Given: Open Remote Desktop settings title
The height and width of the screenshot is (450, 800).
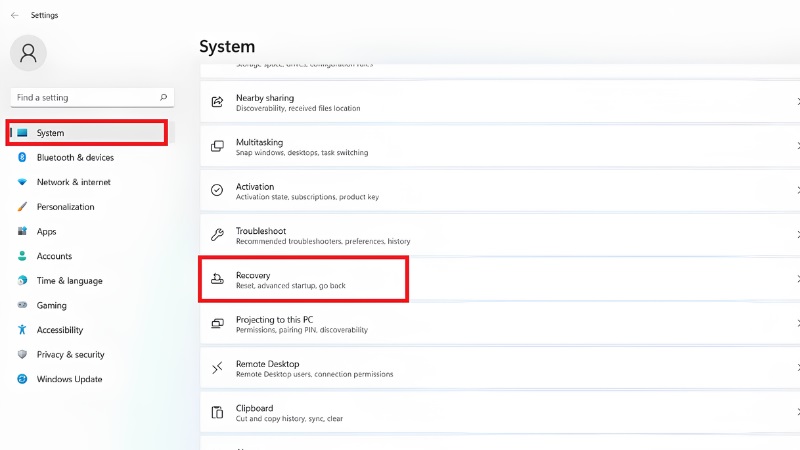Looking at the screenshot, I should click(x=267, y=364).
